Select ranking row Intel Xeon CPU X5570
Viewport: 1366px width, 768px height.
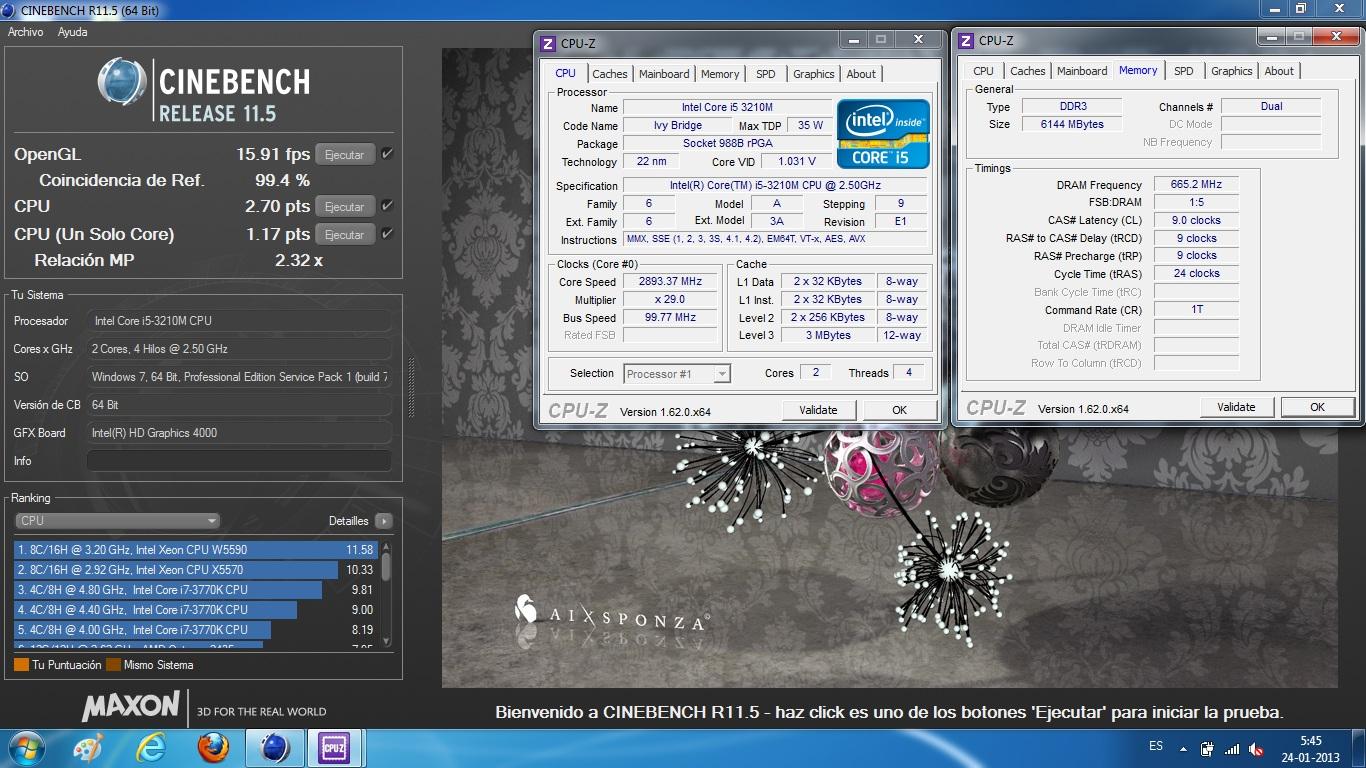(196, 570)
